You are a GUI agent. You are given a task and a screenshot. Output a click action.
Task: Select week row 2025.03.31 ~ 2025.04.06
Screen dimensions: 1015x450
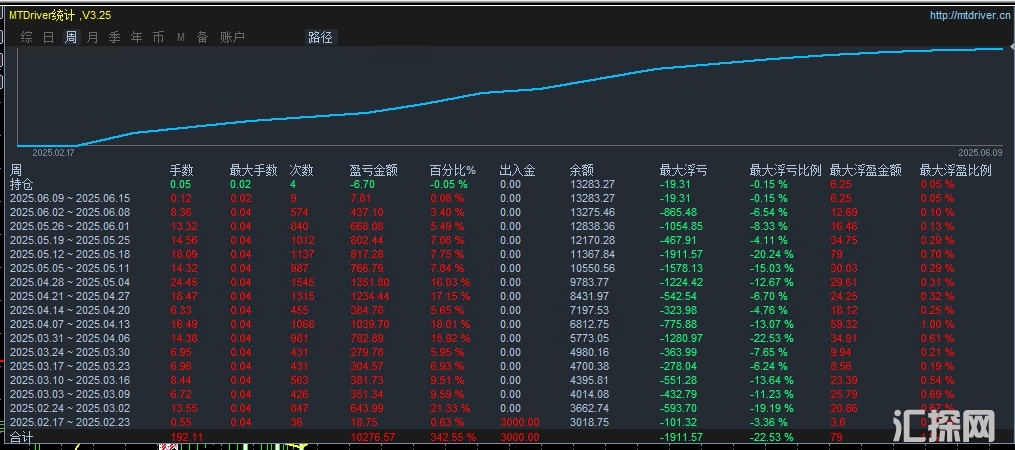pyautogui.click(x=70, y=338)
